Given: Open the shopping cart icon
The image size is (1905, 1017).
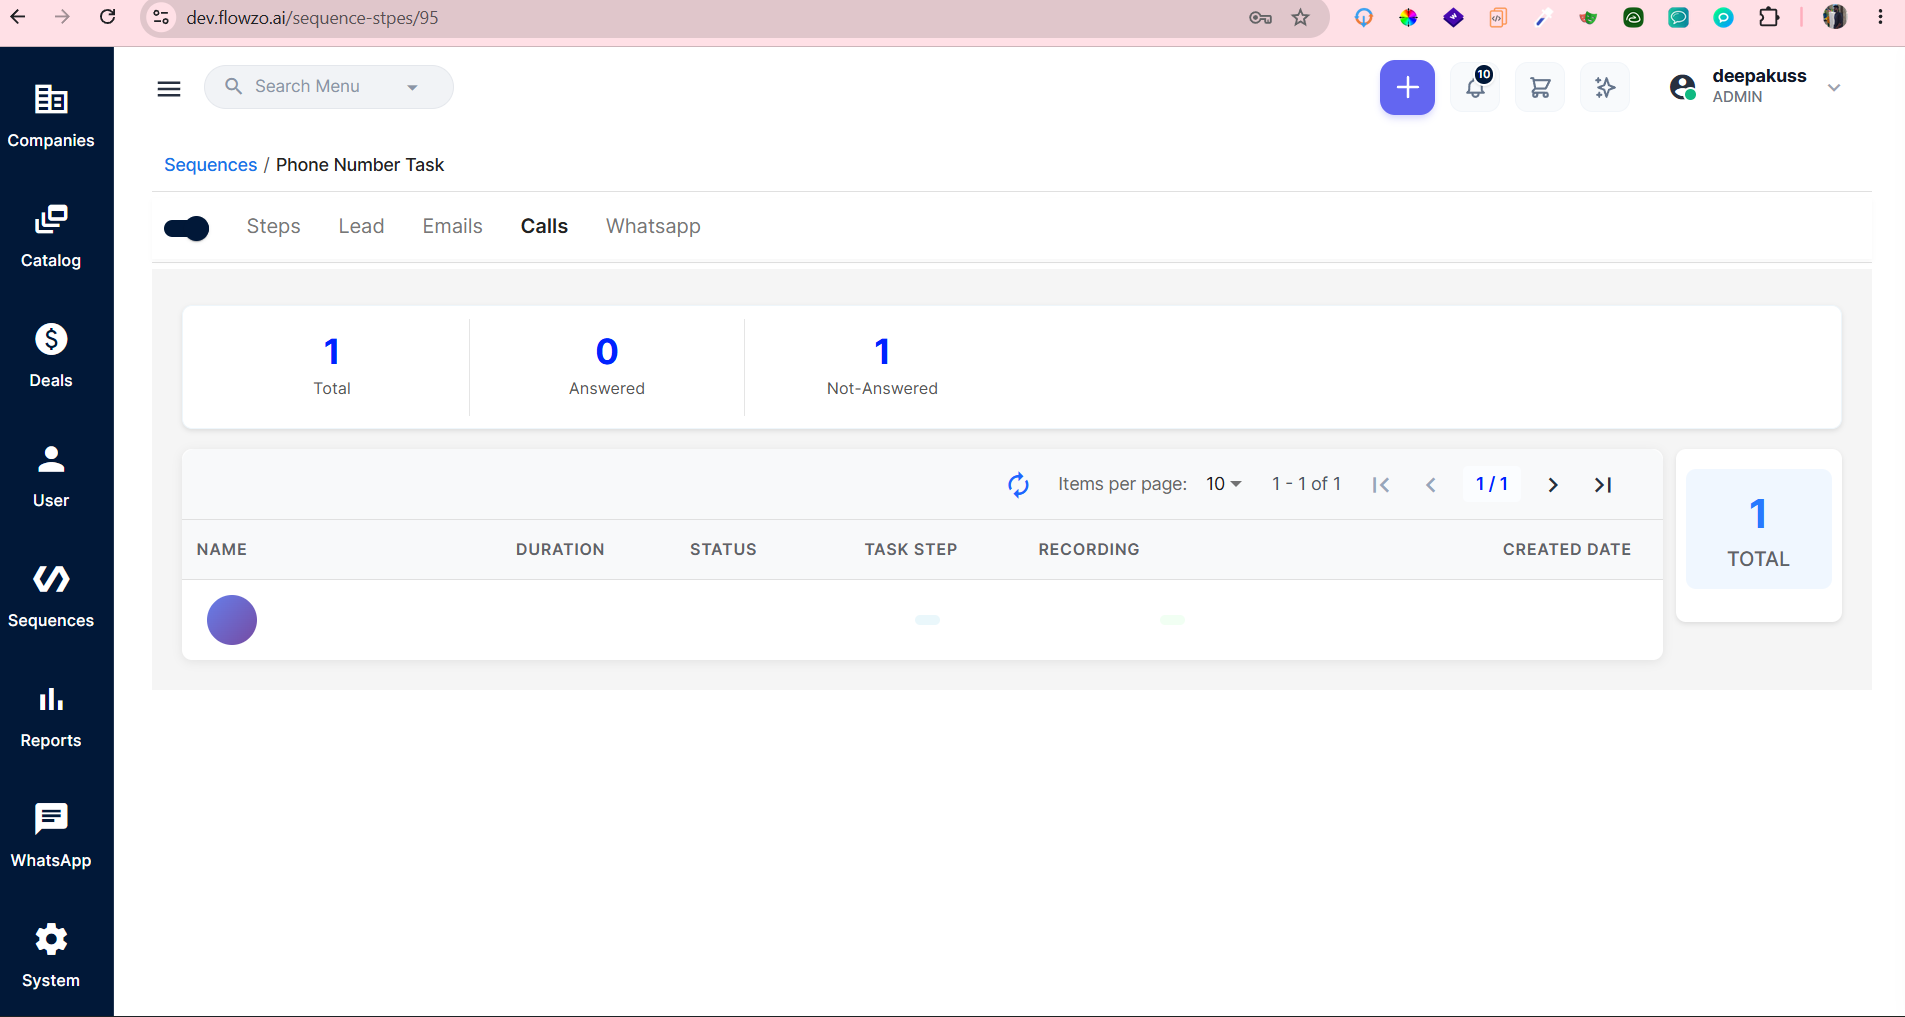Looking at the screenshot, I should click(x=1540, y=88).
